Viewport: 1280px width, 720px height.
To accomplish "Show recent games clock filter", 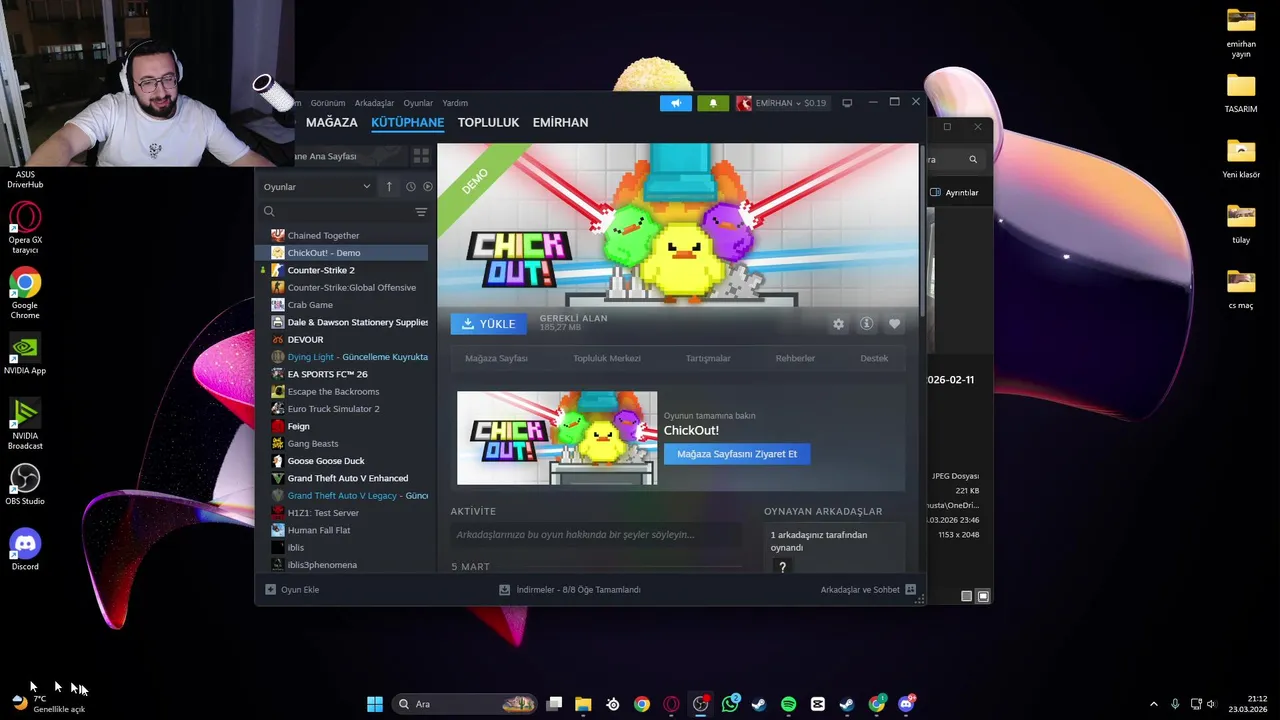I will pyautogui.click(x=410, y=187).
